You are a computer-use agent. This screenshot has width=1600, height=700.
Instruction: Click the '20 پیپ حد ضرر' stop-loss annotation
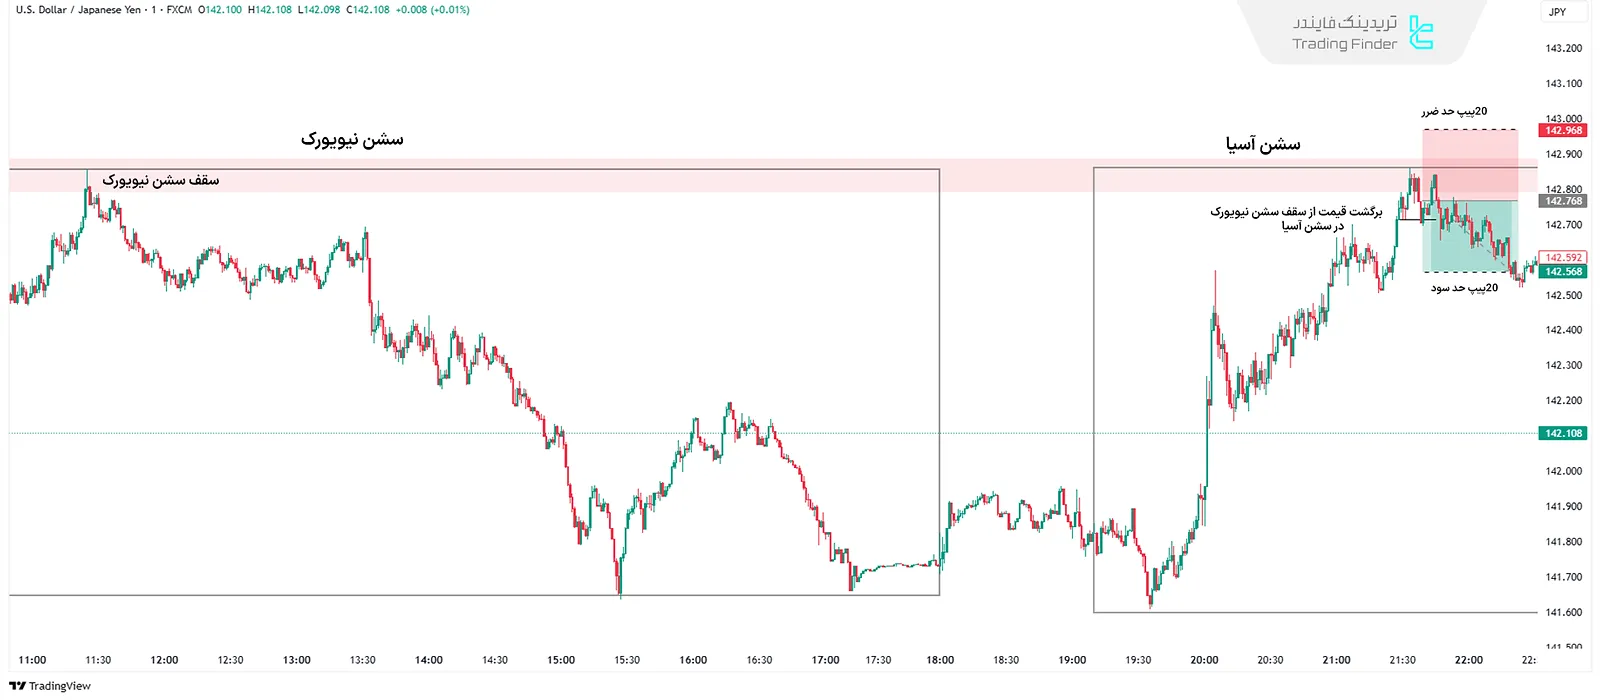click(x=1454, y=111)
